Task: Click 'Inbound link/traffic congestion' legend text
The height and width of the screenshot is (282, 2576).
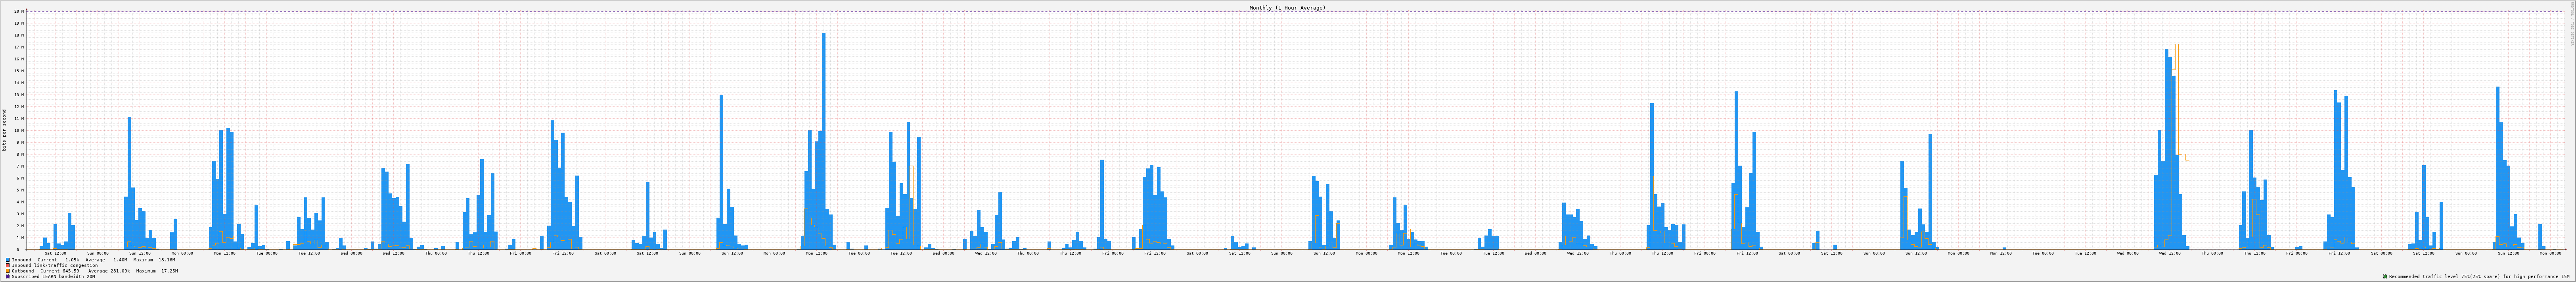Action: pos(55,265)
